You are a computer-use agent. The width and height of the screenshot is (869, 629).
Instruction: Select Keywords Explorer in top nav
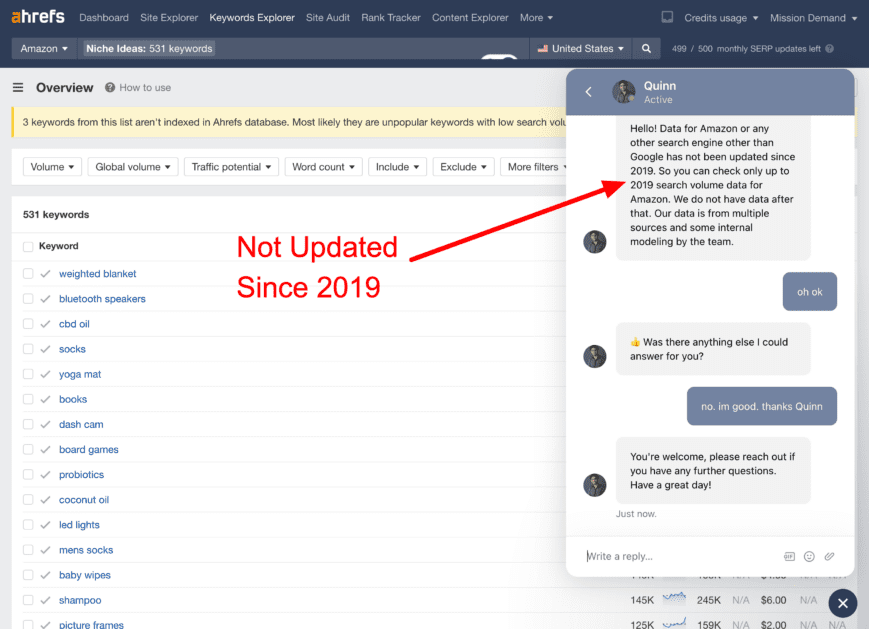[x=252, y=18]
